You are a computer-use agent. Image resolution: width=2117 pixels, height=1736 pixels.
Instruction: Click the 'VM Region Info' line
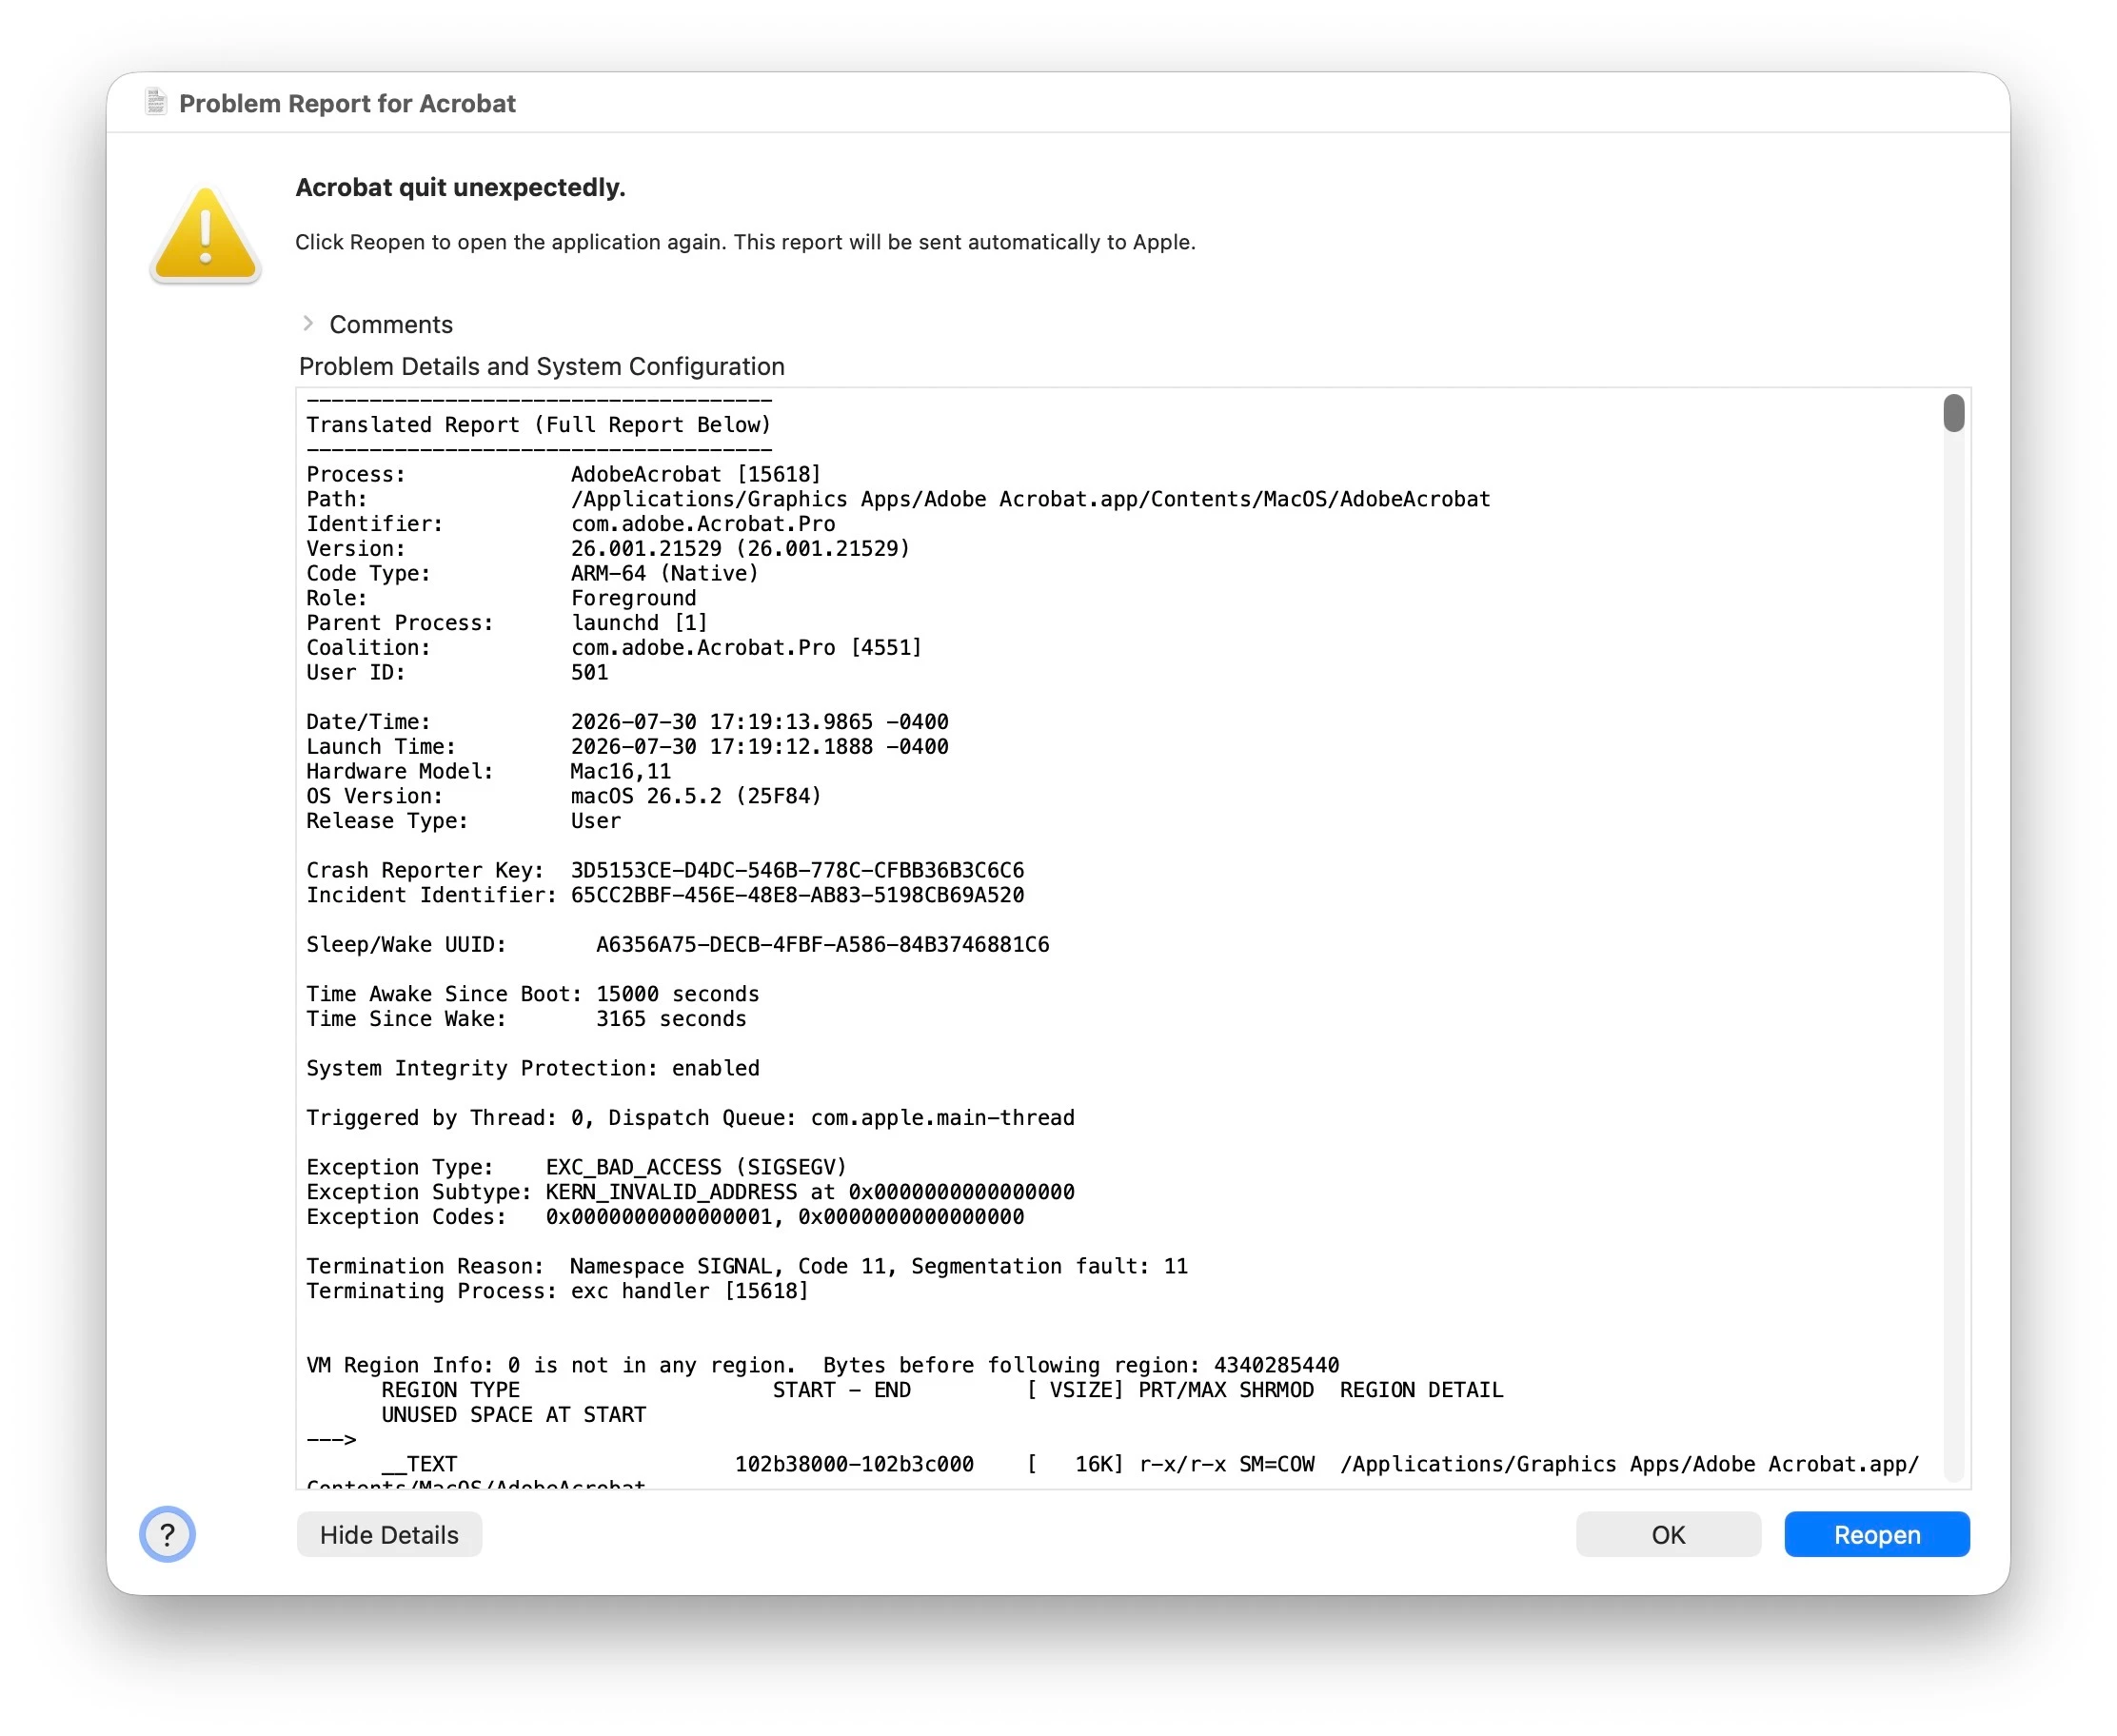[822, 1365]
